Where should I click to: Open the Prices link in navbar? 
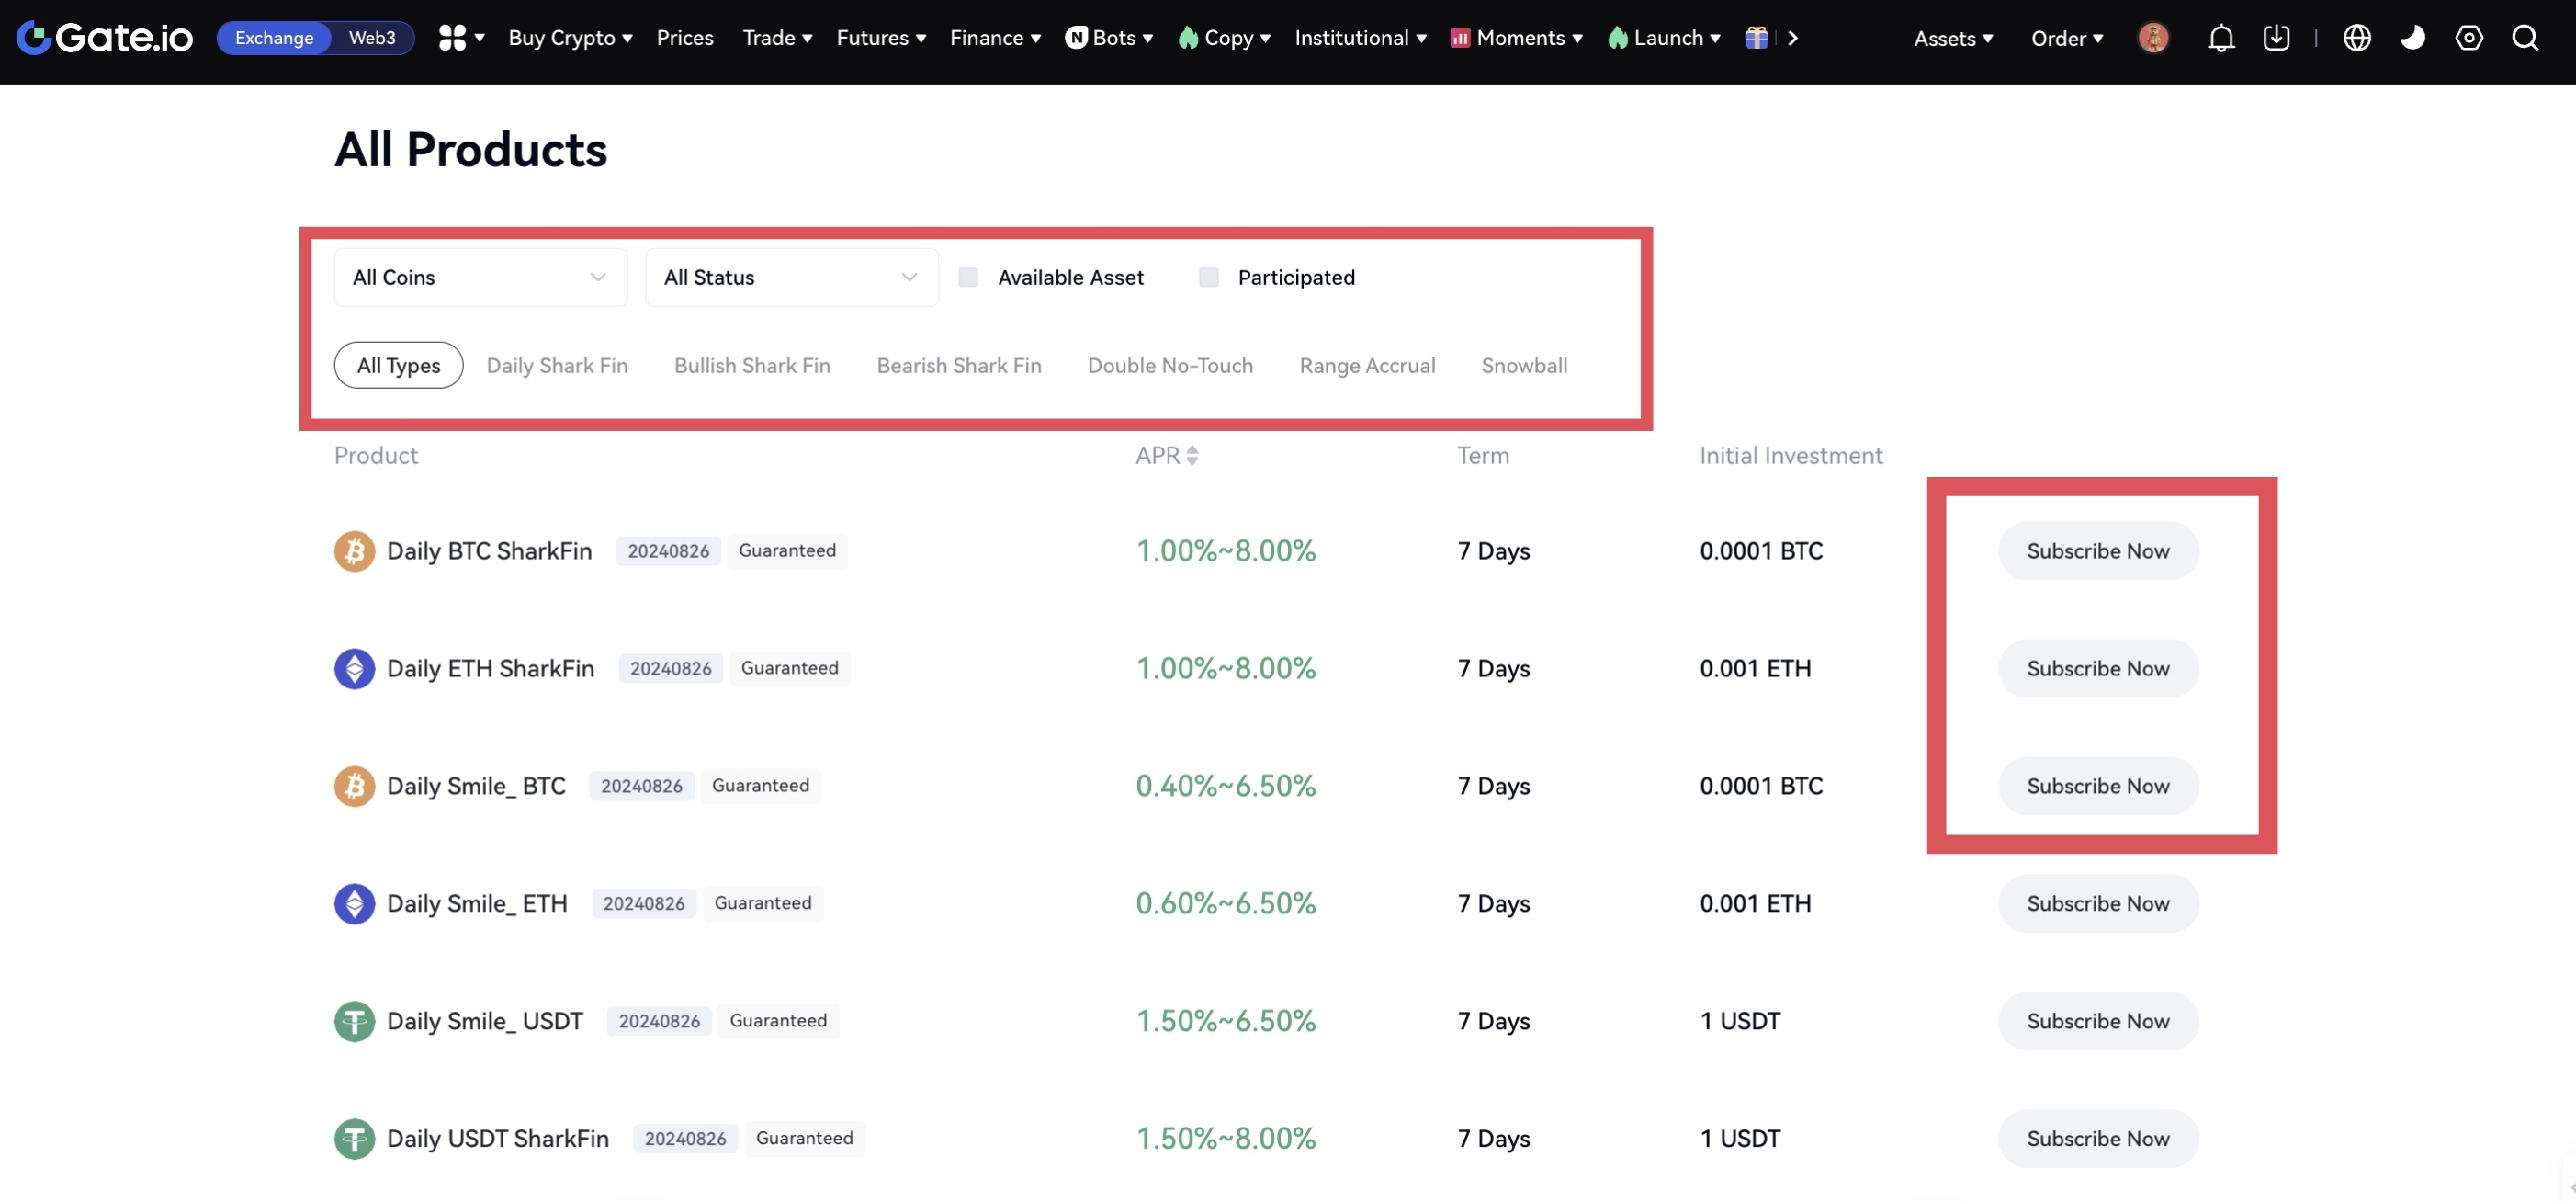(x=685, y=38)
